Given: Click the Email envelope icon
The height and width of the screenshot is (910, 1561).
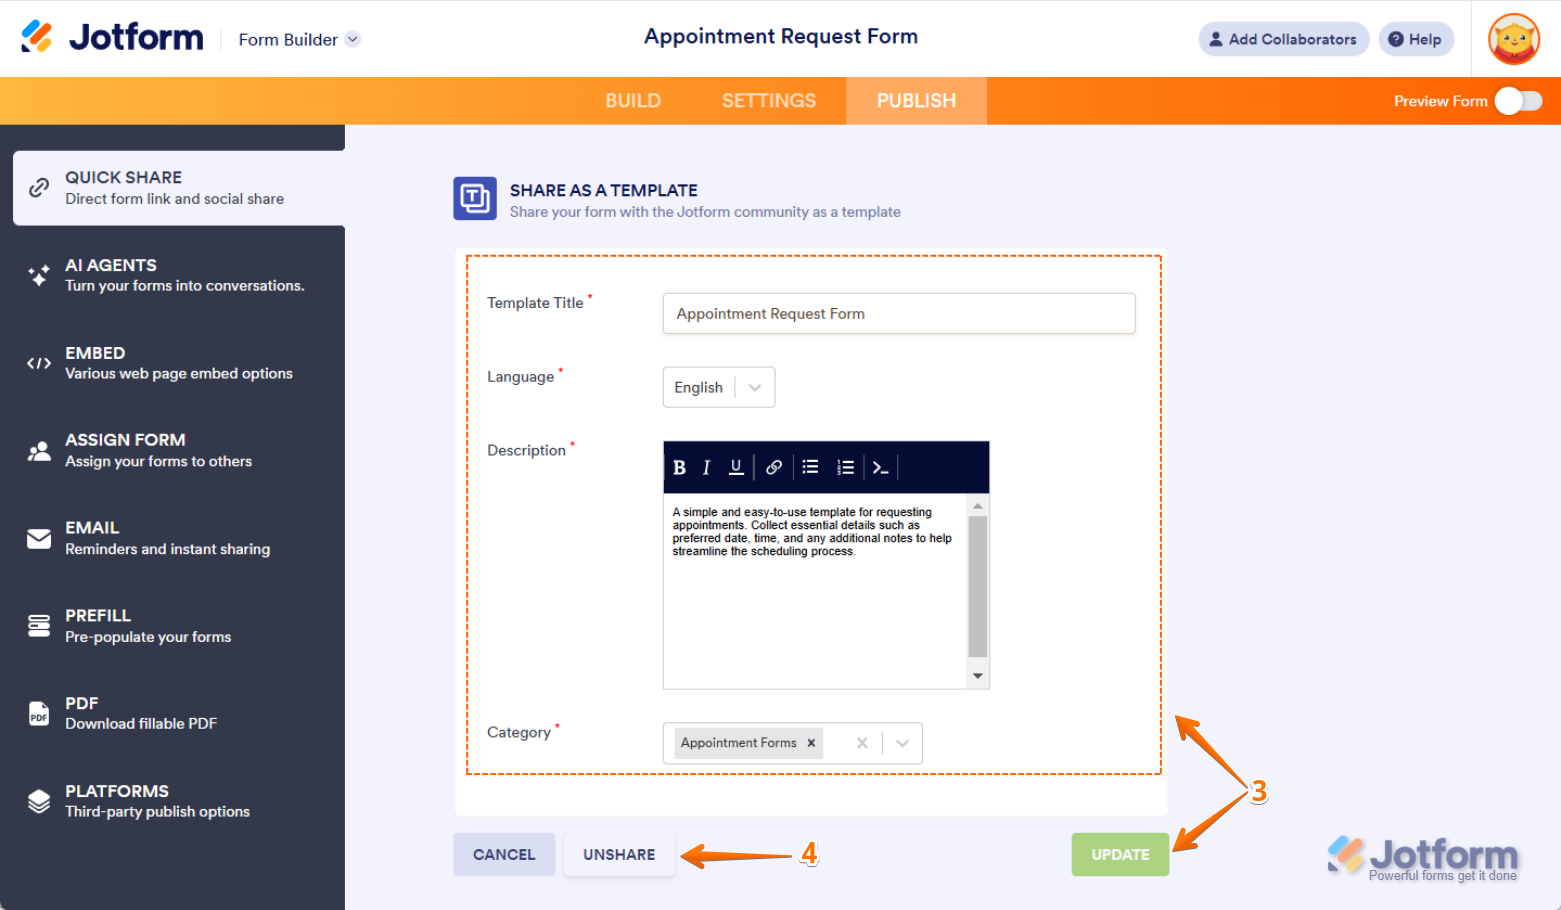Looking at the screenshot, I should tap(39, 539).
